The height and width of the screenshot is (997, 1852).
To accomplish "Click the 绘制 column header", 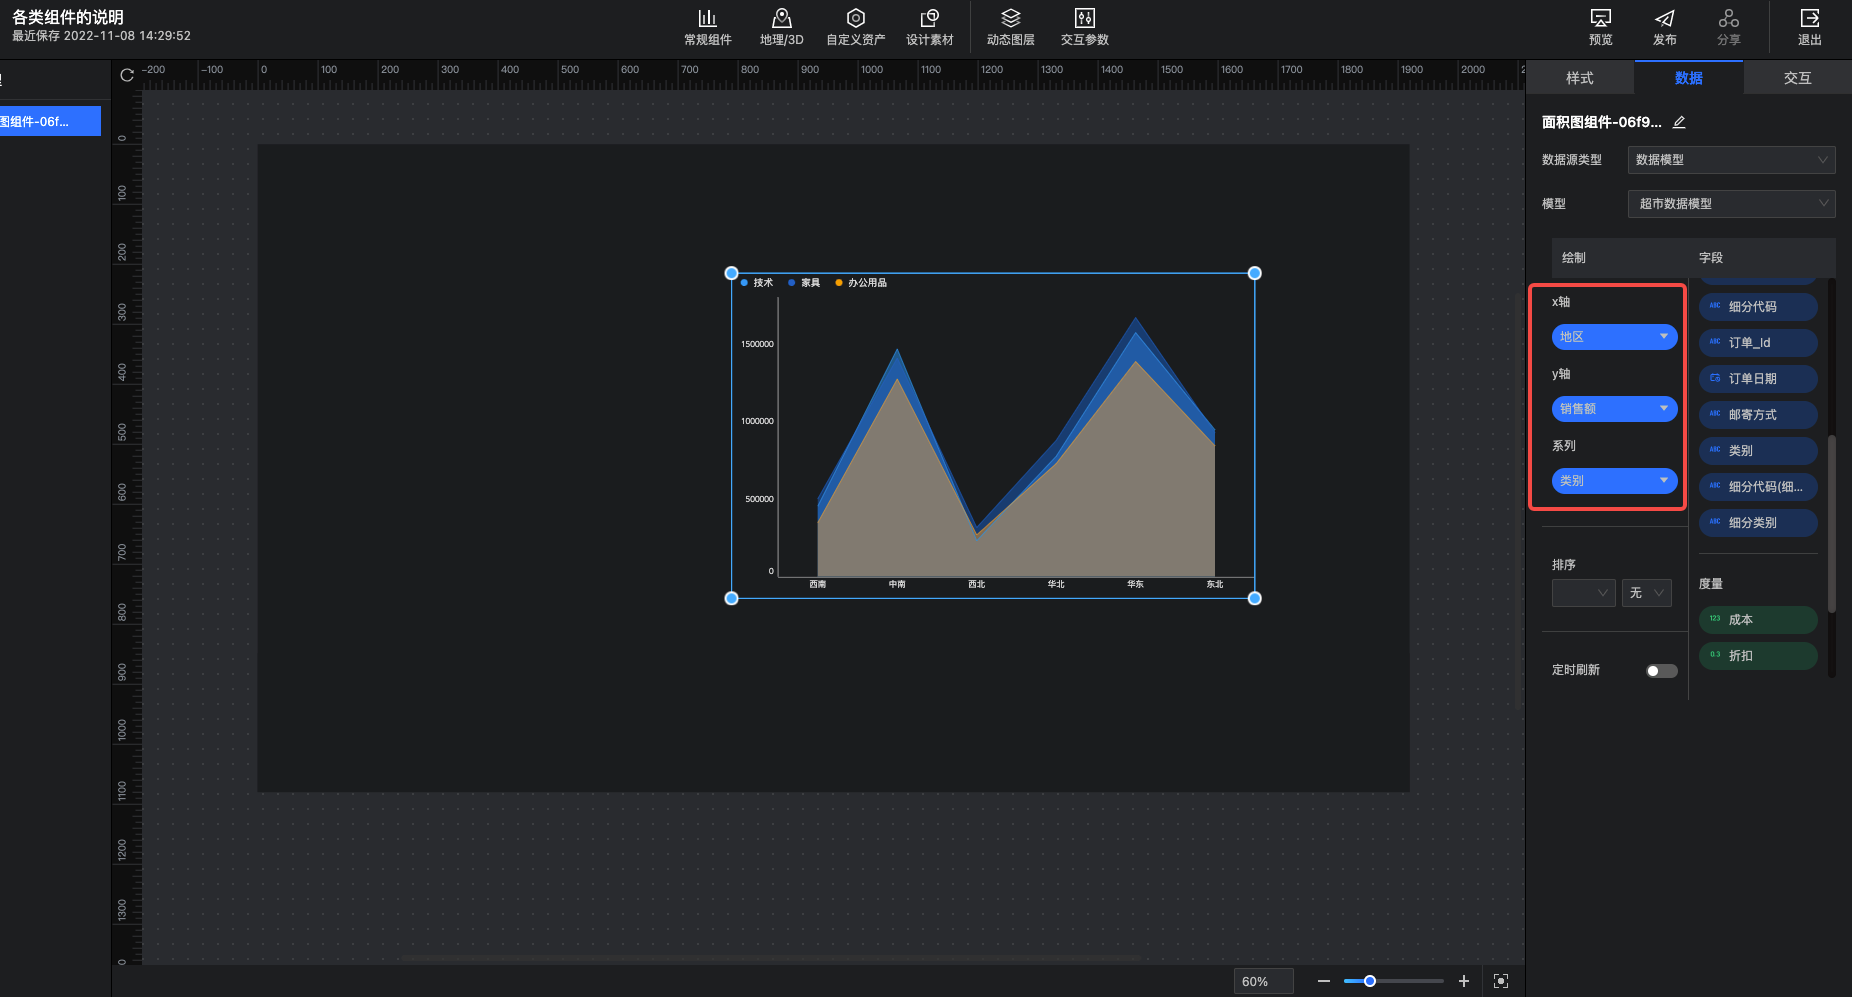I will (1574, 258).
